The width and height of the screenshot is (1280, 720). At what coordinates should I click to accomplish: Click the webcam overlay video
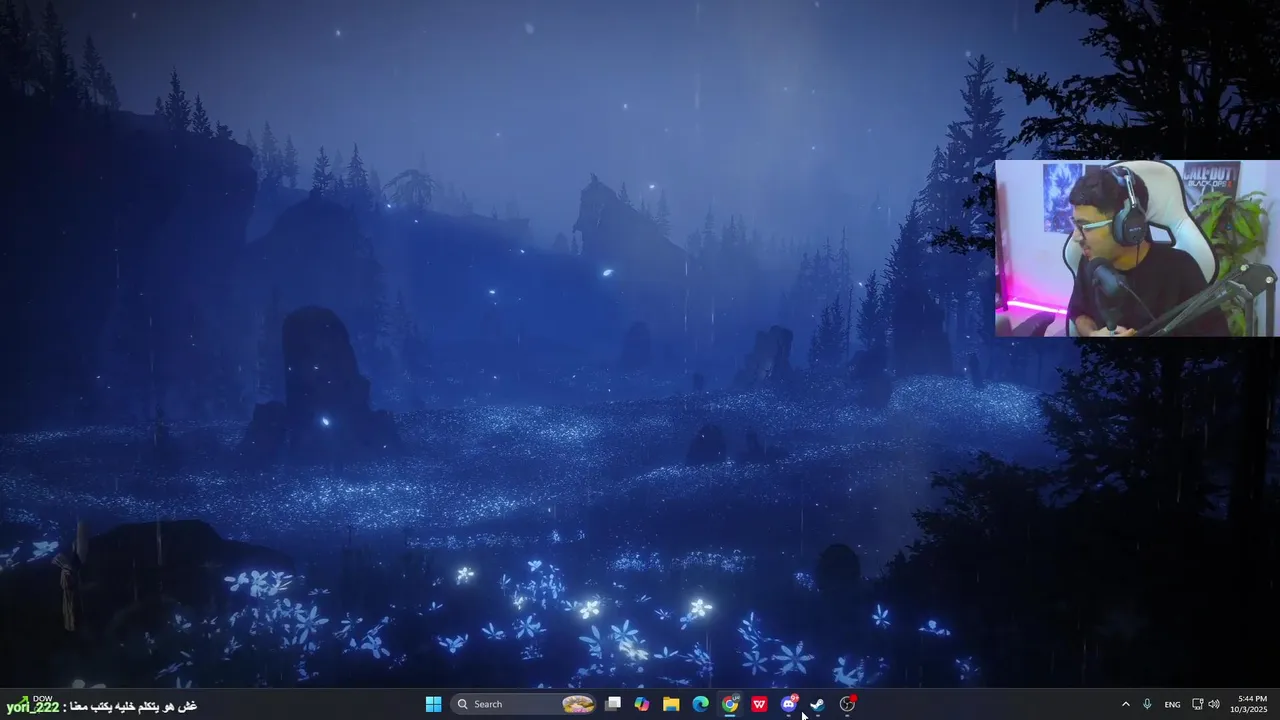click(1137, 248)
